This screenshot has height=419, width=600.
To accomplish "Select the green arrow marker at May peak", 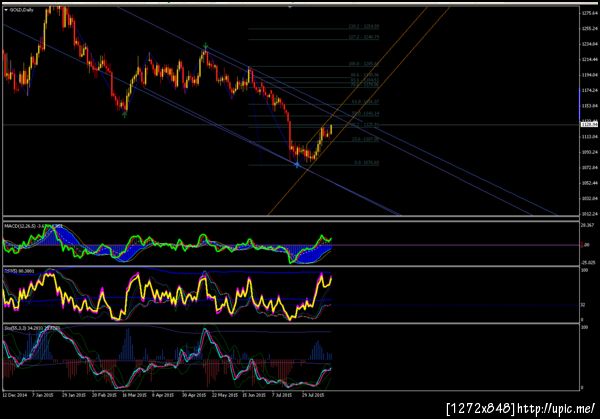I will coord(205,46).
